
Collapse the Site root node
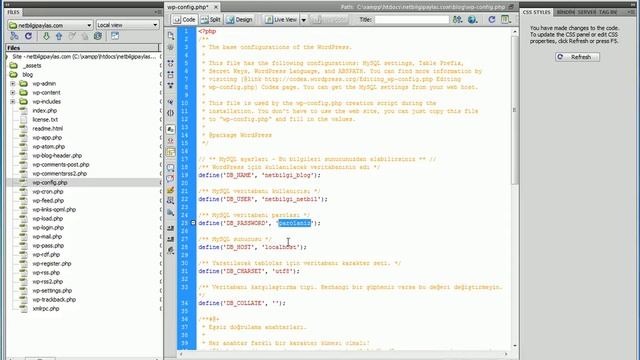tap(7, 57)
